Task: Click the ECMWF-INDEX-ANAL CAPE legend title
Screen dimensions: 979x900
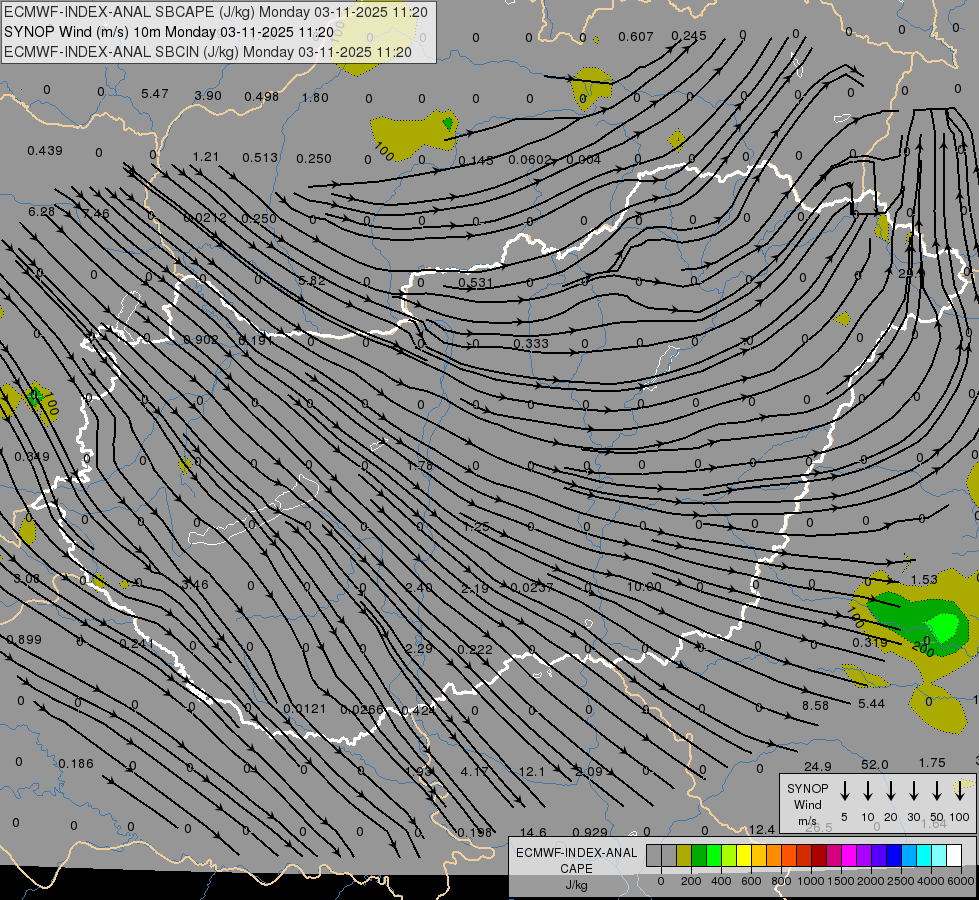Action: click(576, 861)
